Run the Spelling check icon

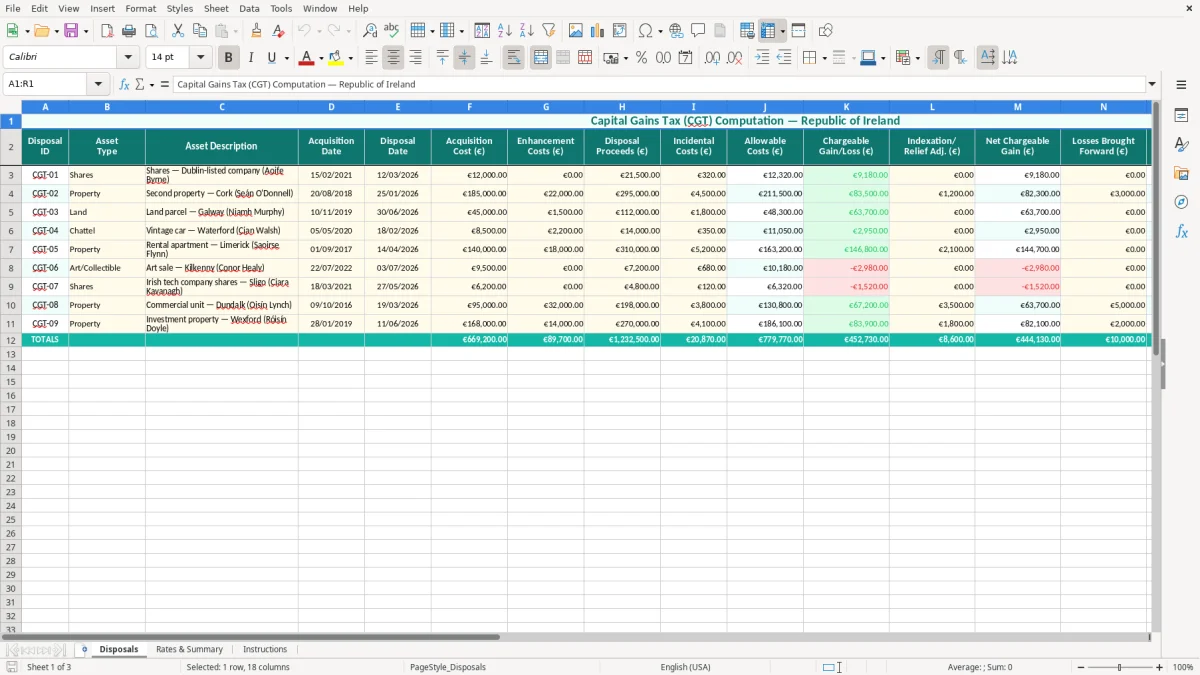click(392, 31)
